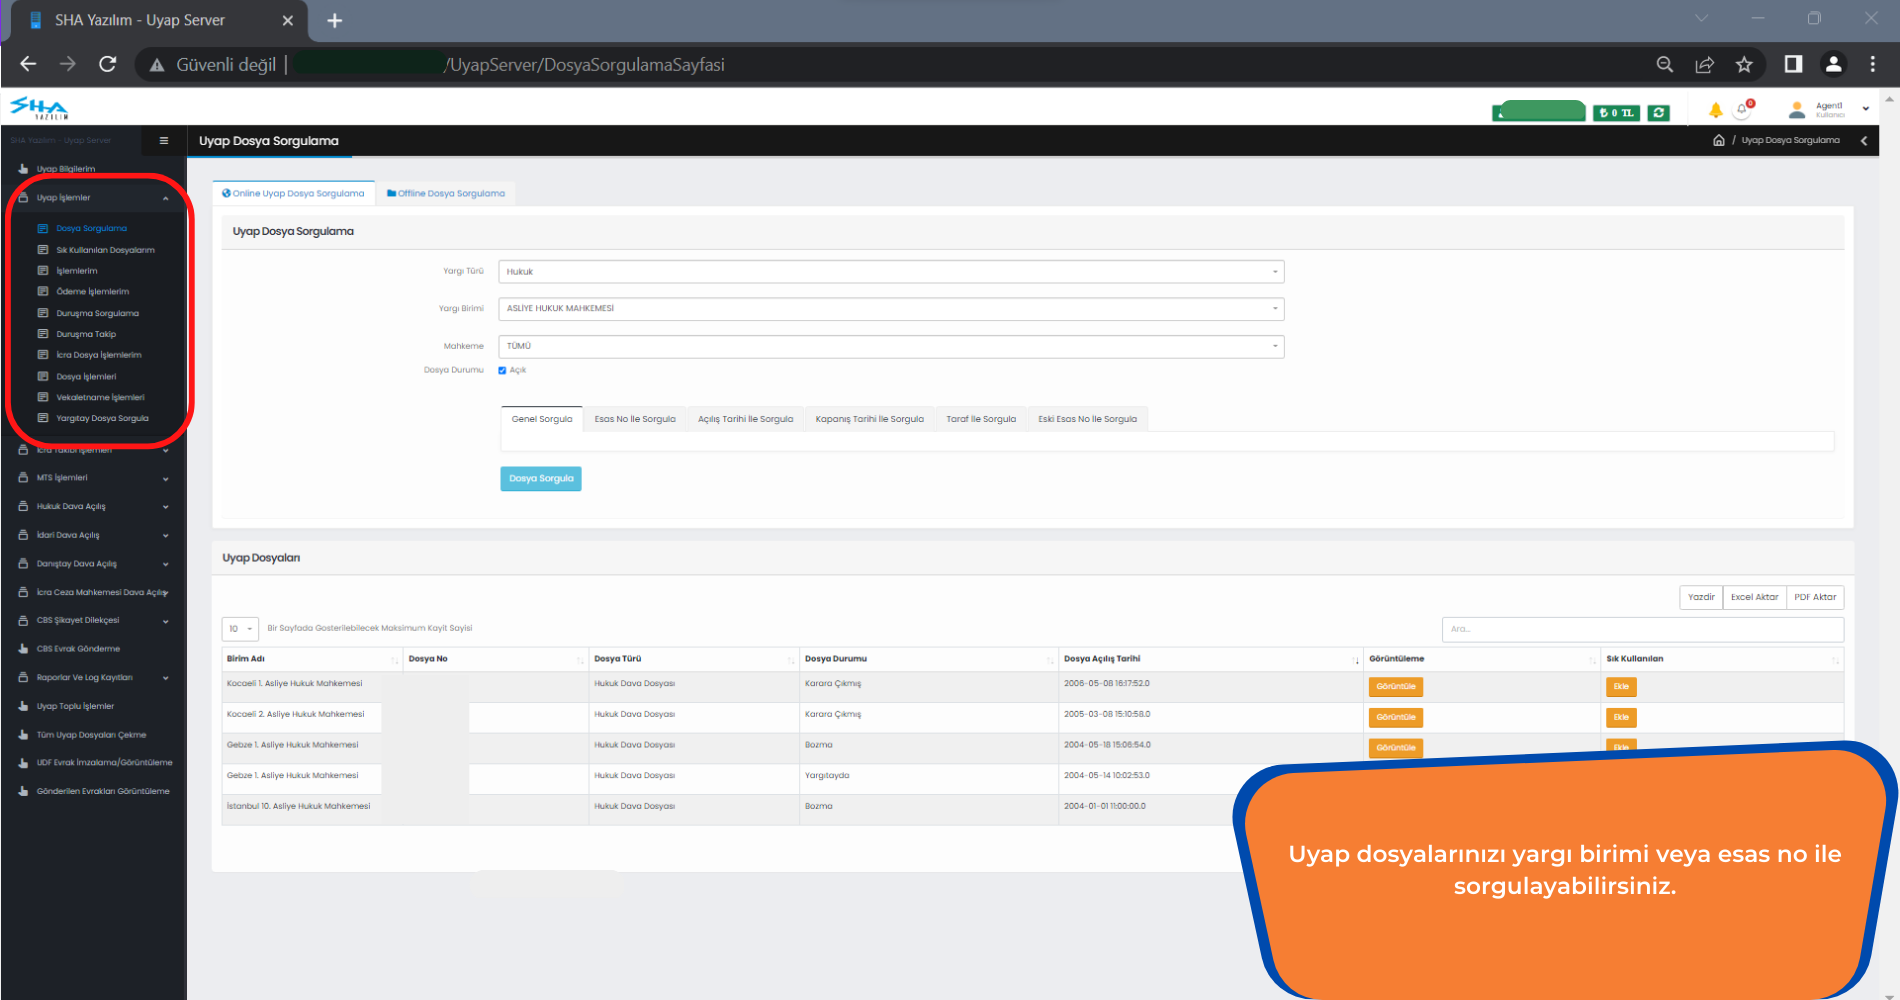Select Taraf İle Sorgula tab
The height and width of the screenshot is (1000, 1900).
981,419
